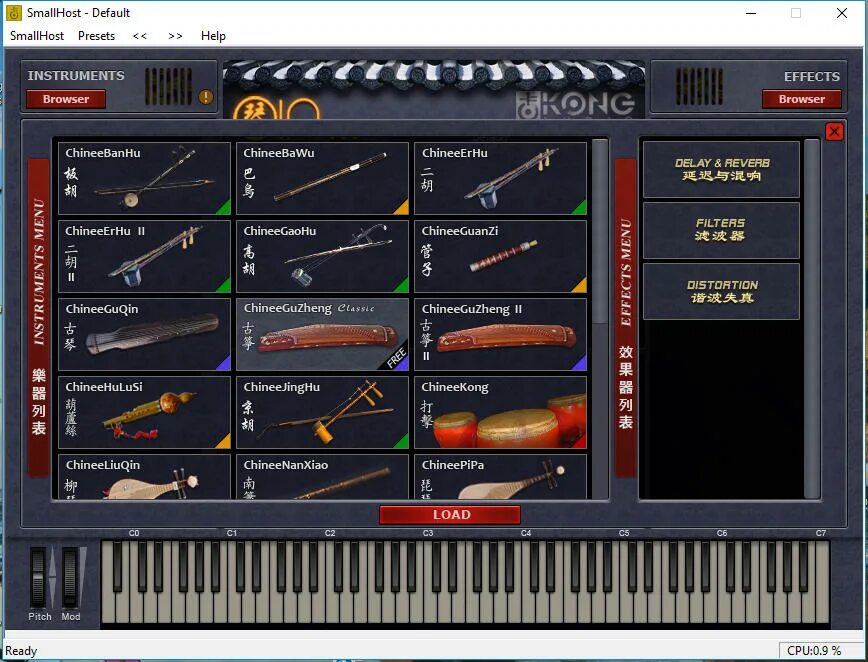Open the Presets menu

(96, 36)
